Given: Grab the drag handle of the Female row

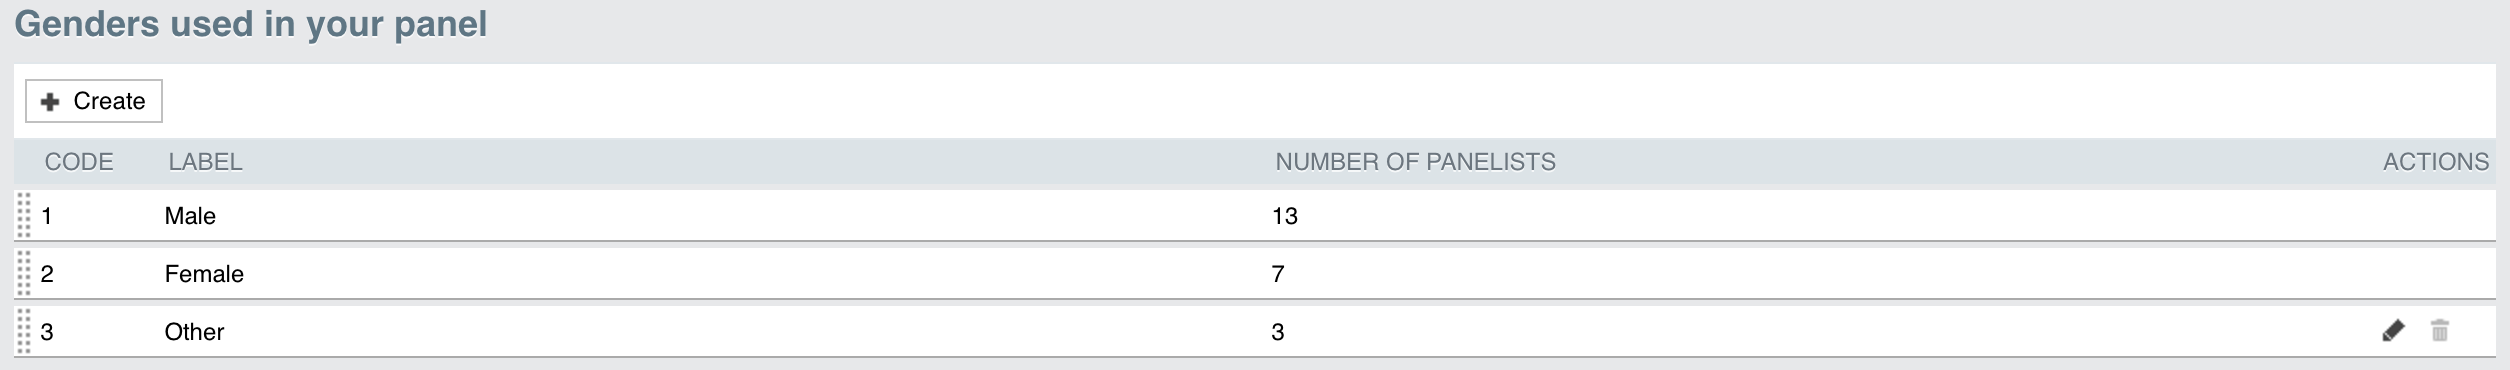Looking at the screenshot, I should pos(24,273).
